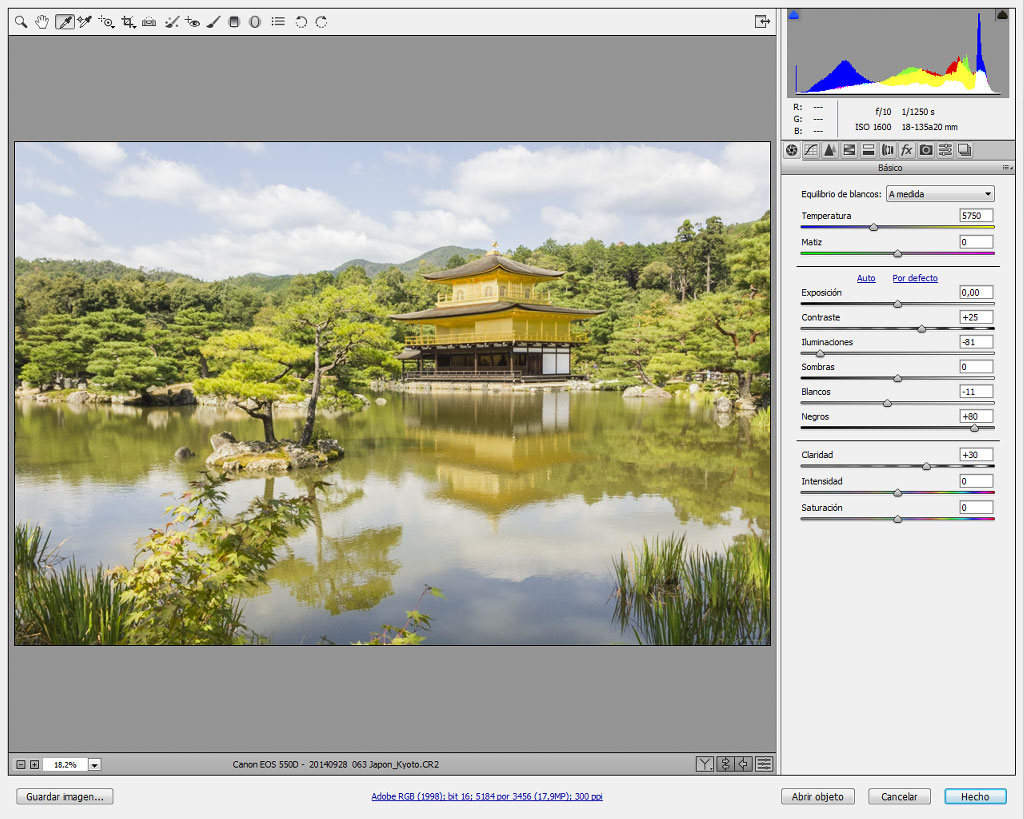Toggle the before/after preview view

pyautogui.click(x=705, y=764)
